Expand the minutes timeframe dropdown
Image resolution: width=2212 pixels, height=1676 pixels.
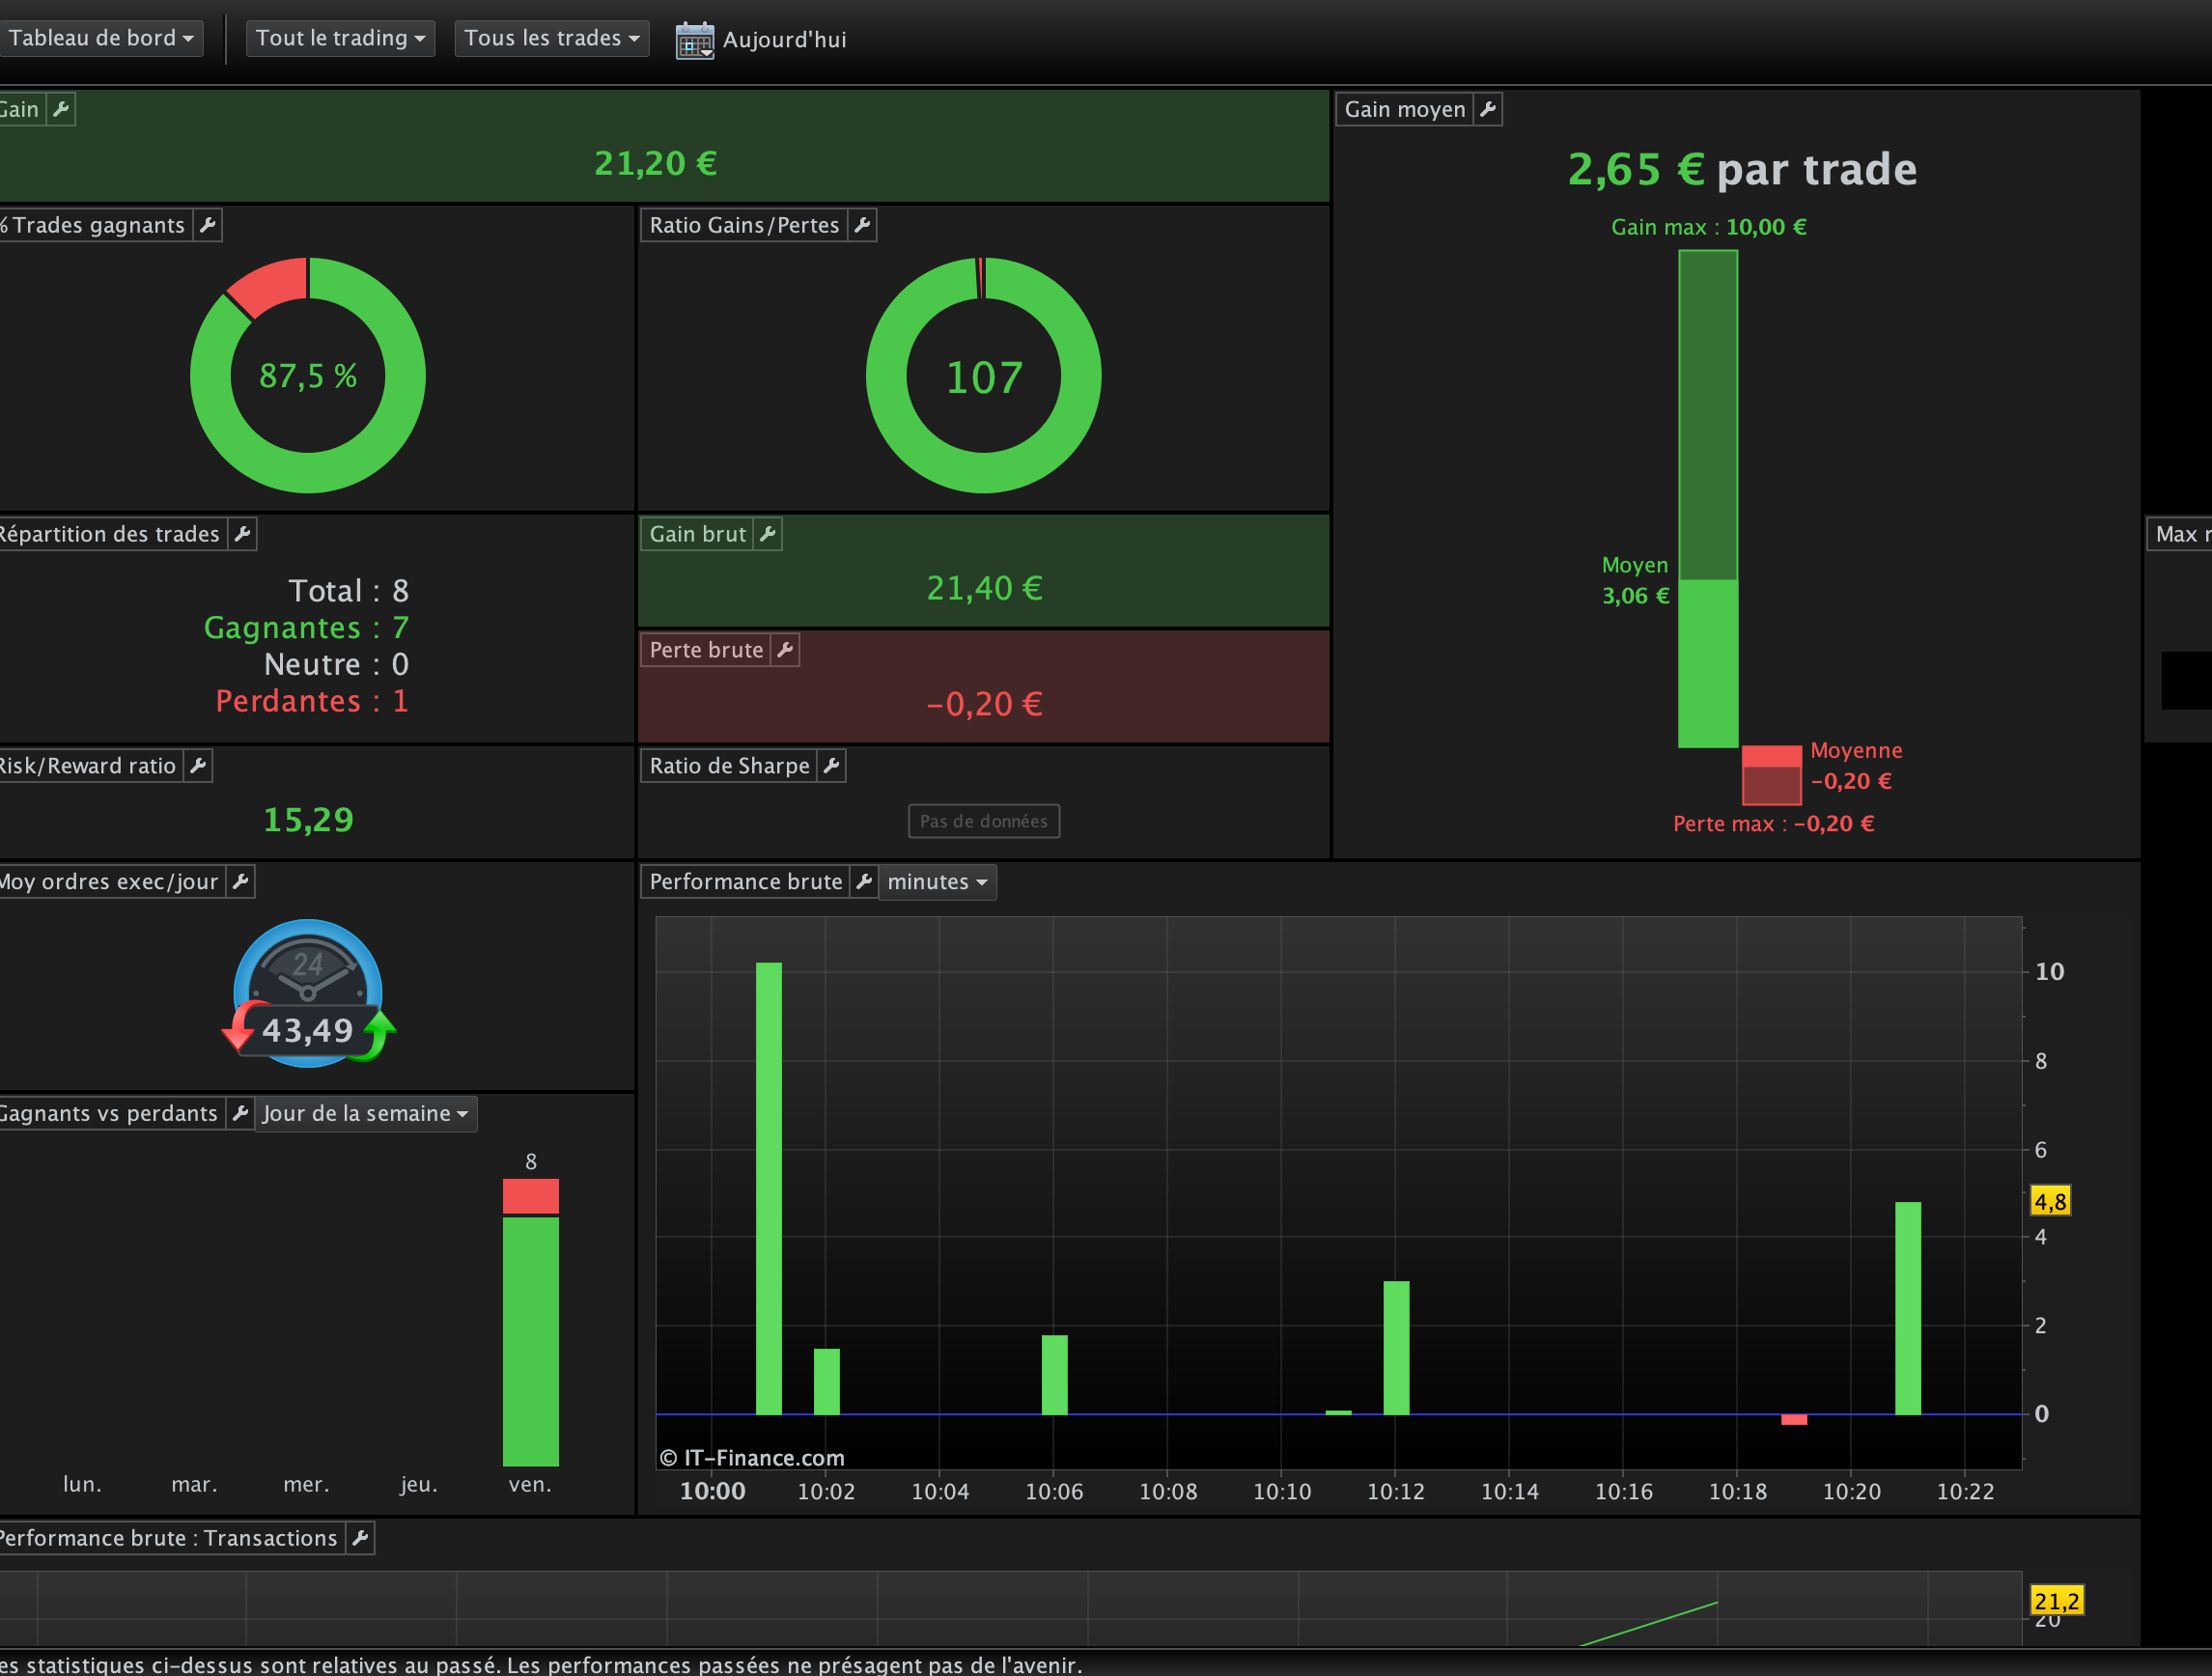point(937,882)
